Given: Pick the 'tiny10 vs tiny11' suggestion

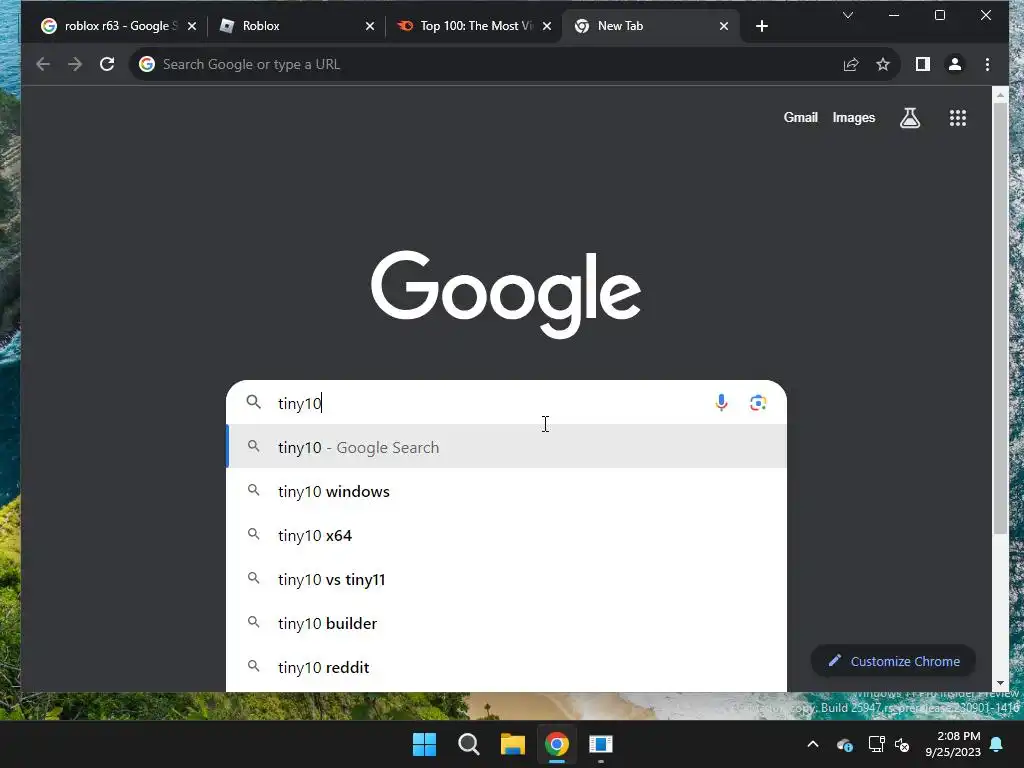Looking at the screenshot, I should [x=507, y=579].
